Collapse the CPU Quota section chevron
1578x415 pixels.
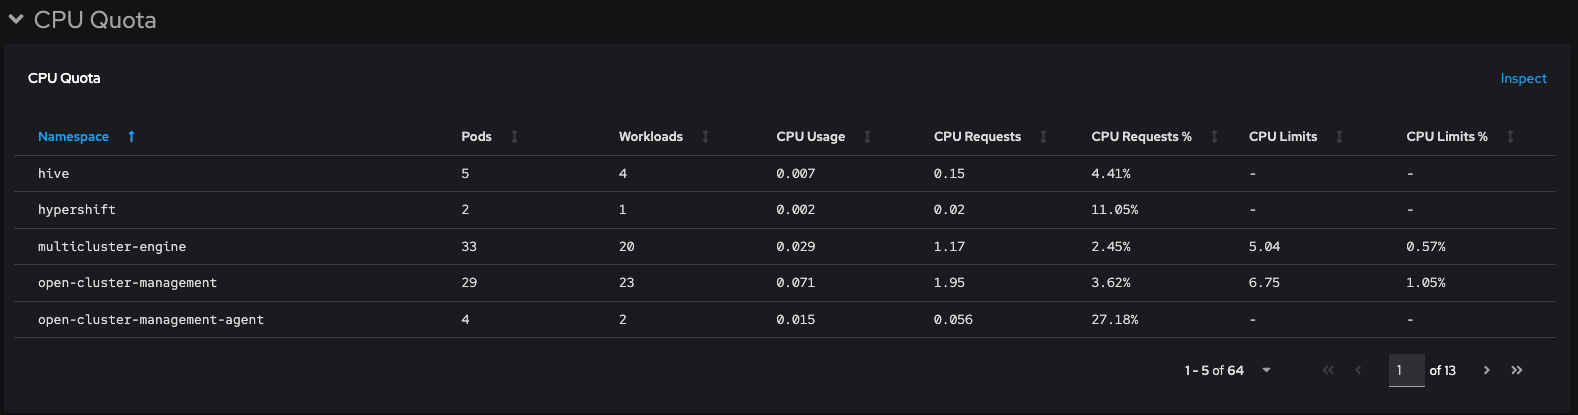[16, 20]
